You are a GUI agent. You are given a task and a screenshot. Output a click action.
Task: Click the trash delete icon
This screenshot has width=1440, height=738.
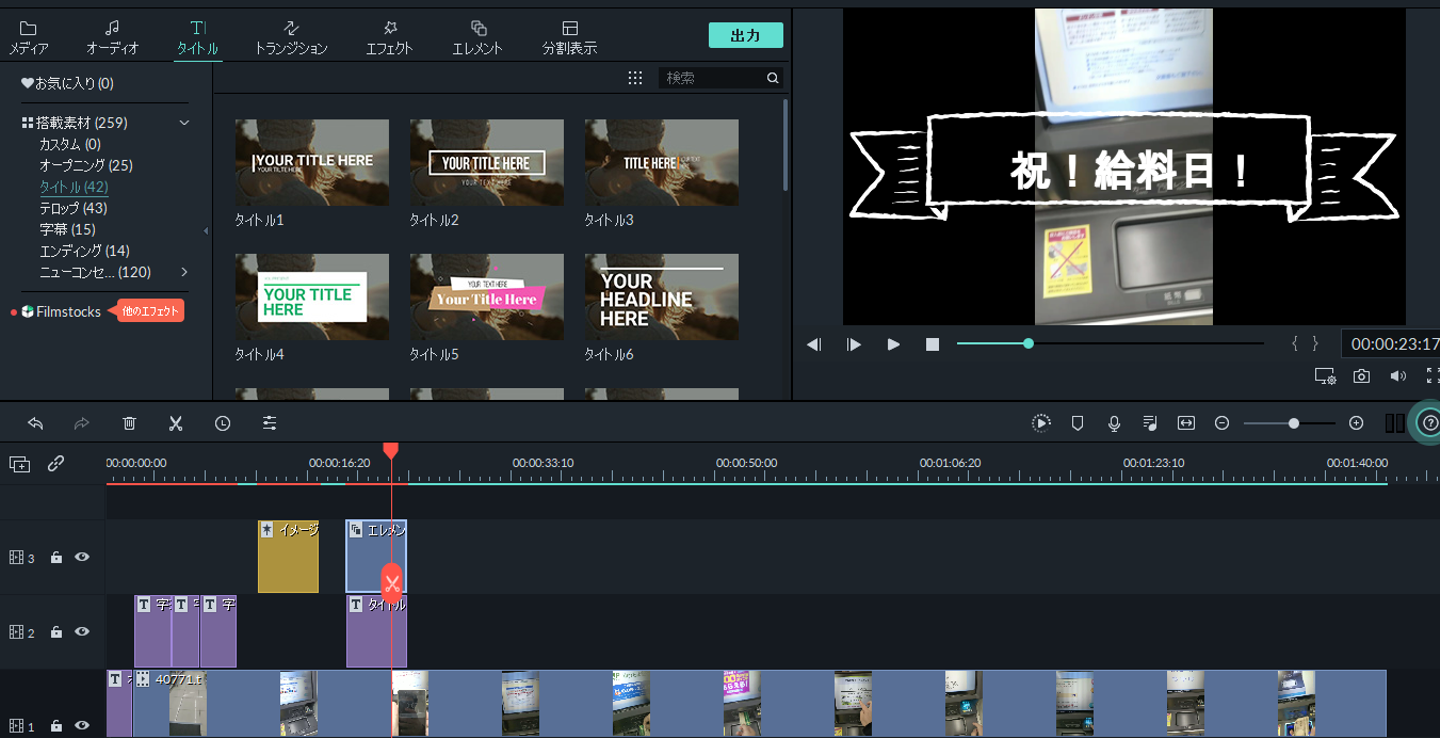(x=129, y=423)
